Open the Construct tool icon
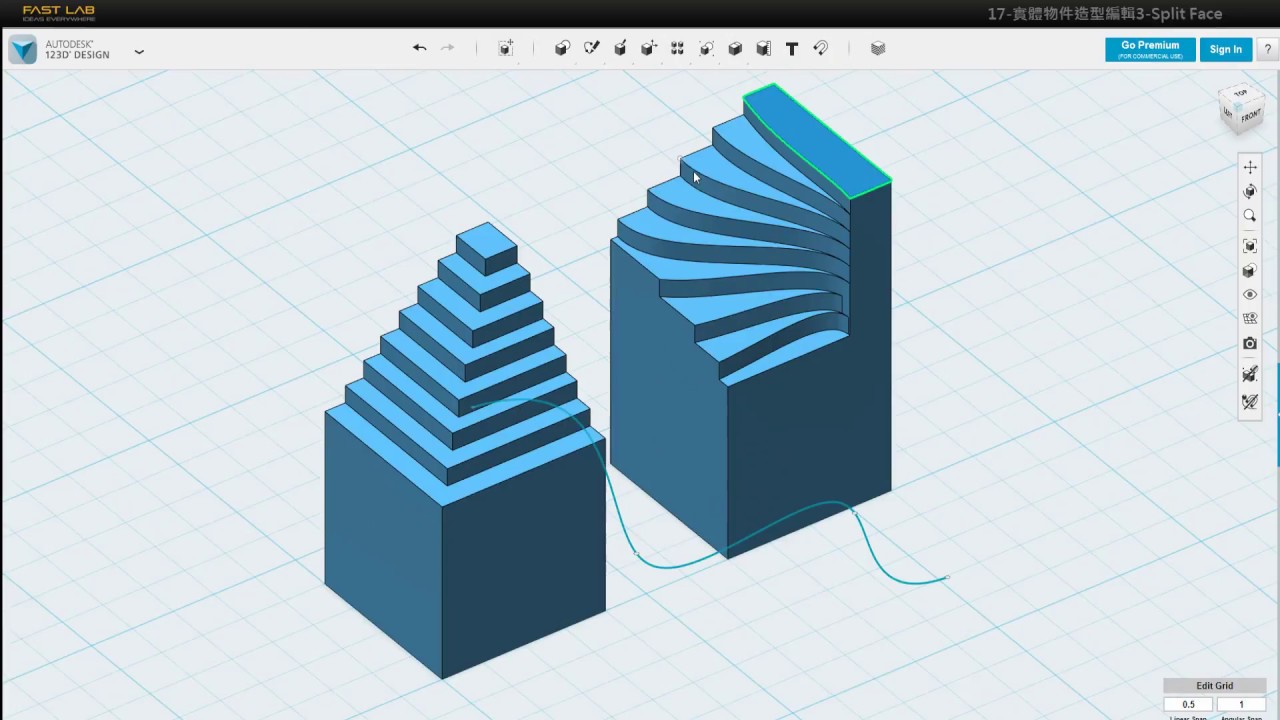Image resolution: width=1280 pixels, height=720 pixels. tap(620, 48)
